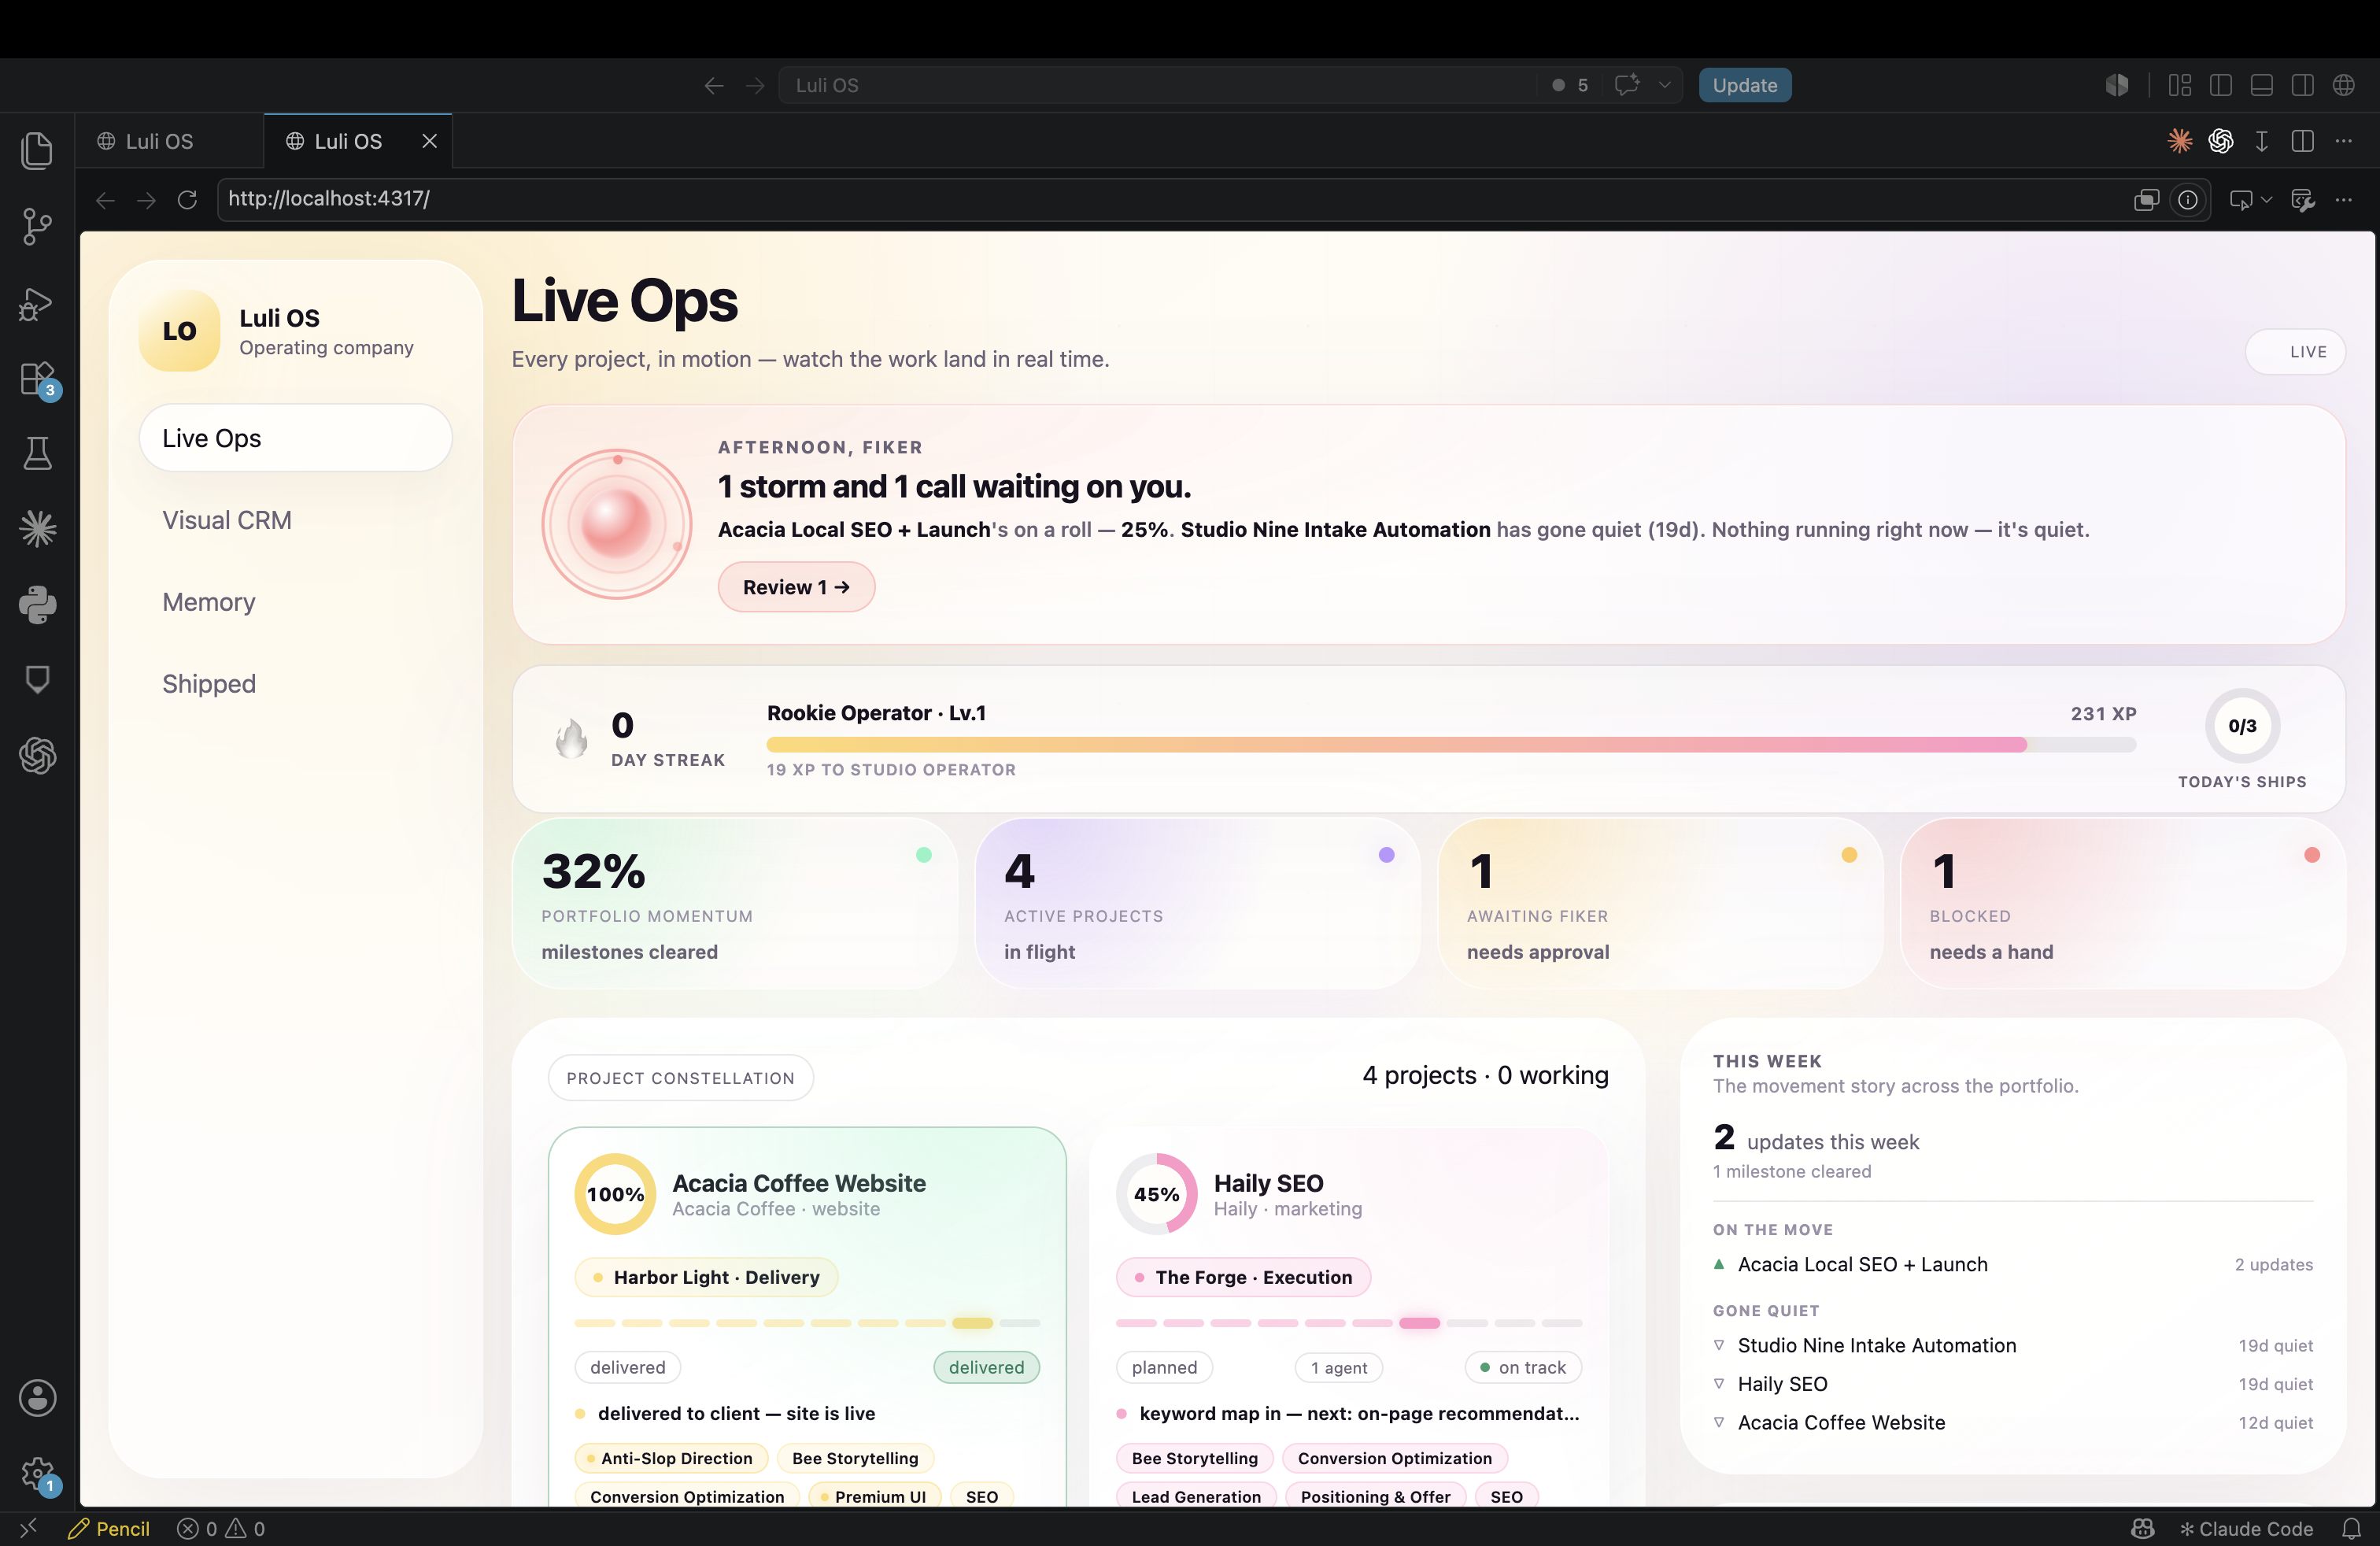The width and height of the screenshot is (2380, 1546).
Task: Click the Update button
Action: point(1744,85)
